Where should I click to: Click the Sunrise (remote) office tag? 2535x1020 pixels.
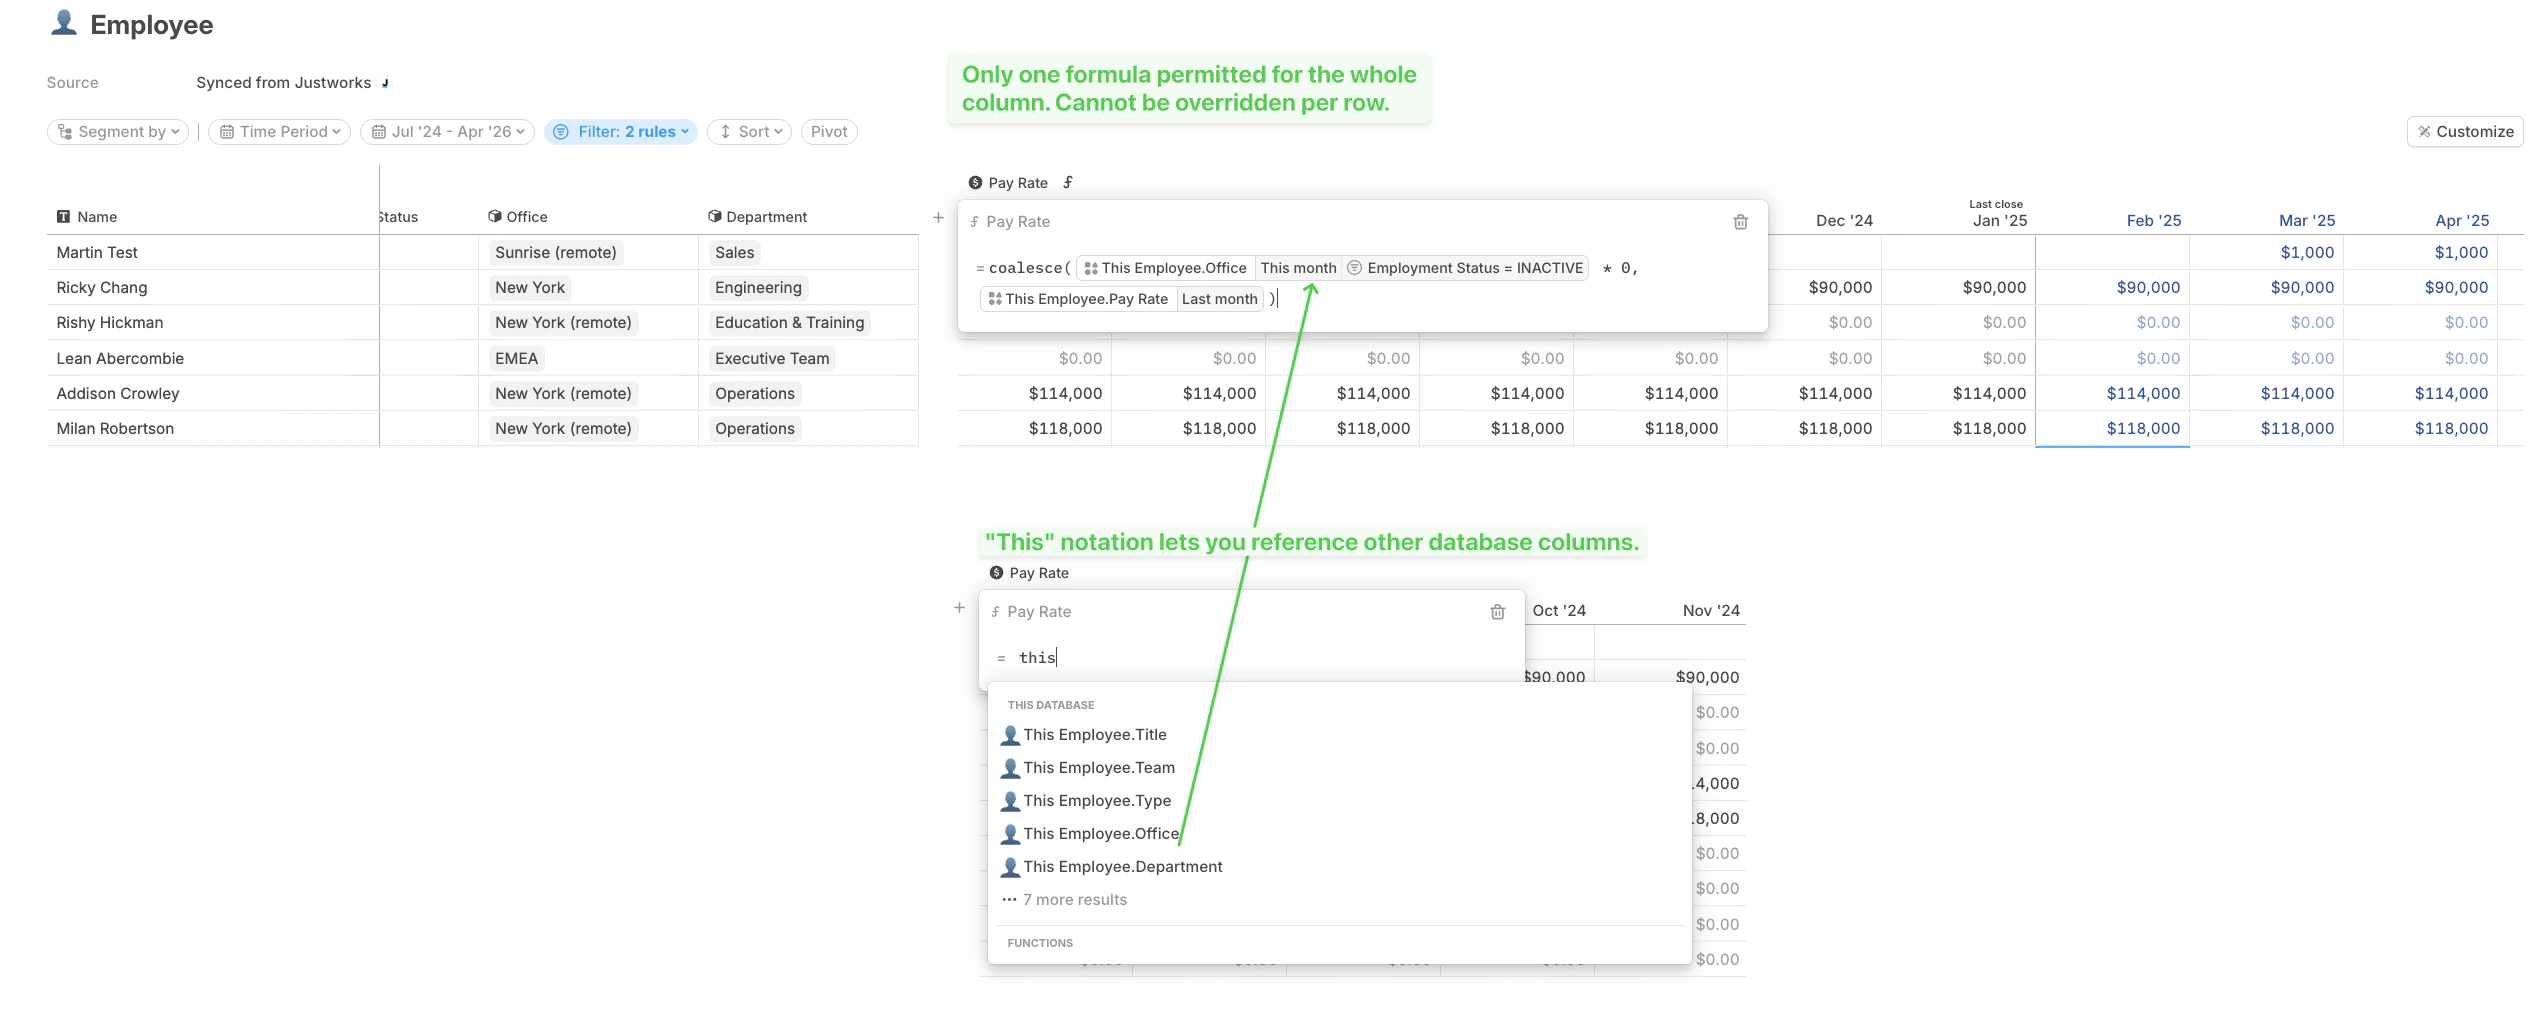(x=556, y=253)
